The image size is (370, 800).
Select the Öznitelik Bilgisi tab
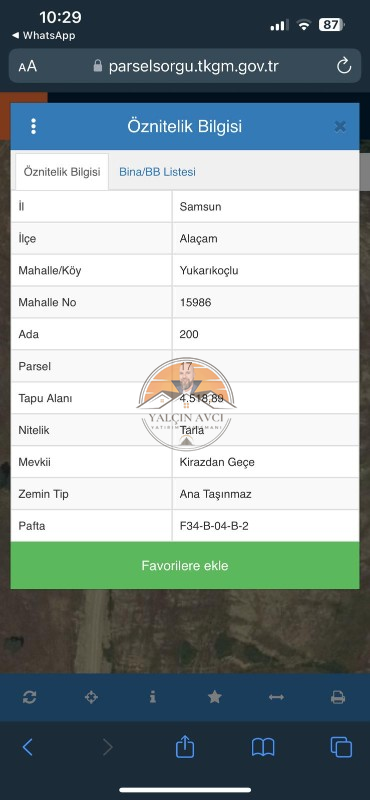point(62,172)
